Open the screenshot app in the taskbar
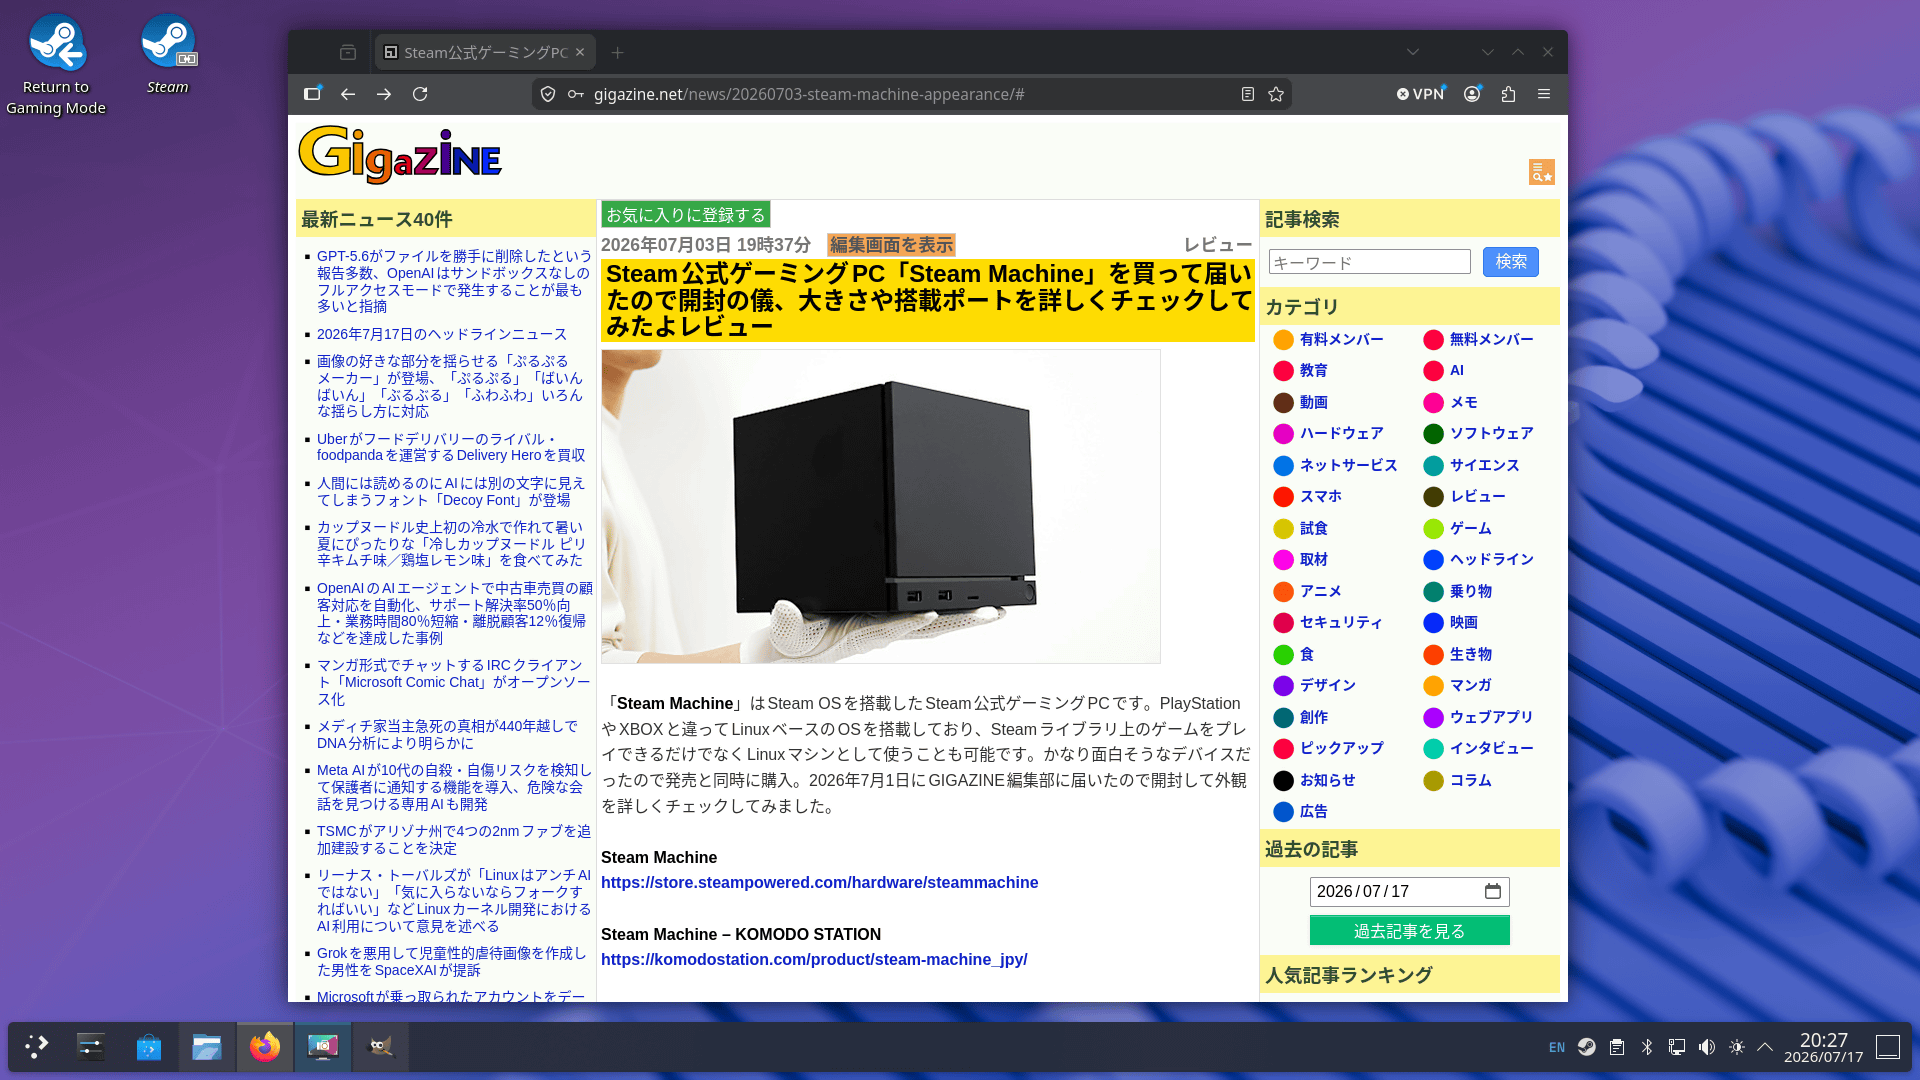 [323, 1047]
